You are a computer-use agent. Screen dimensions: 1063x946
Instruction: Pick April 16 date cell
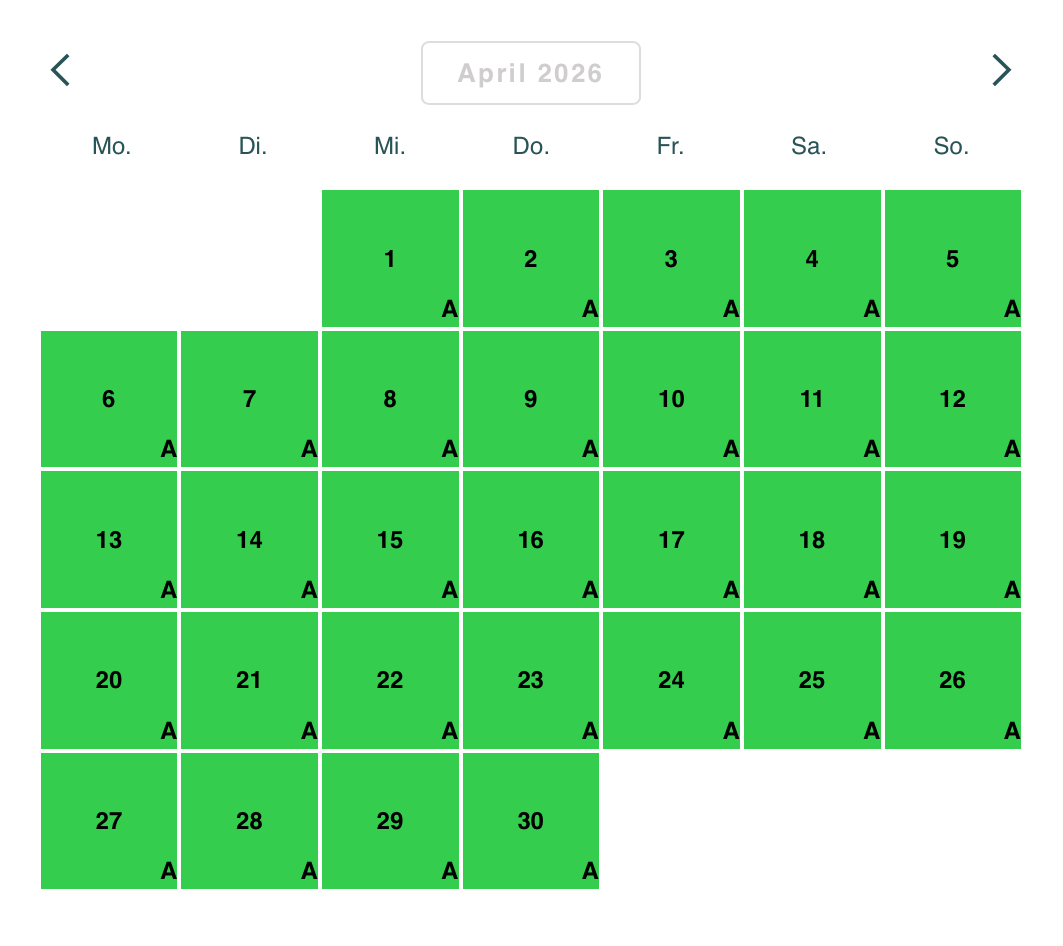pyautogui.click(x=530, y=540)
